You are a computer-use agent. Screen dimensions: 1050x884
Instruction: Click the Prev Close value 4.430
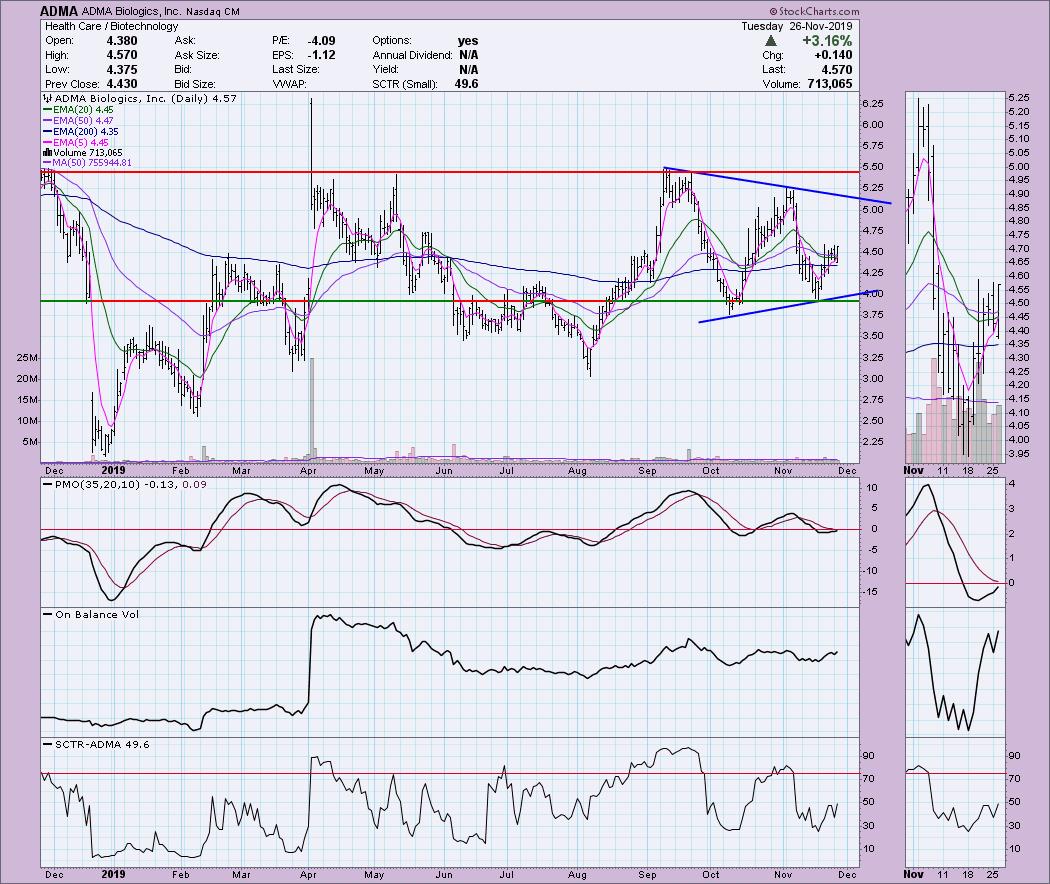pos(121,84)
